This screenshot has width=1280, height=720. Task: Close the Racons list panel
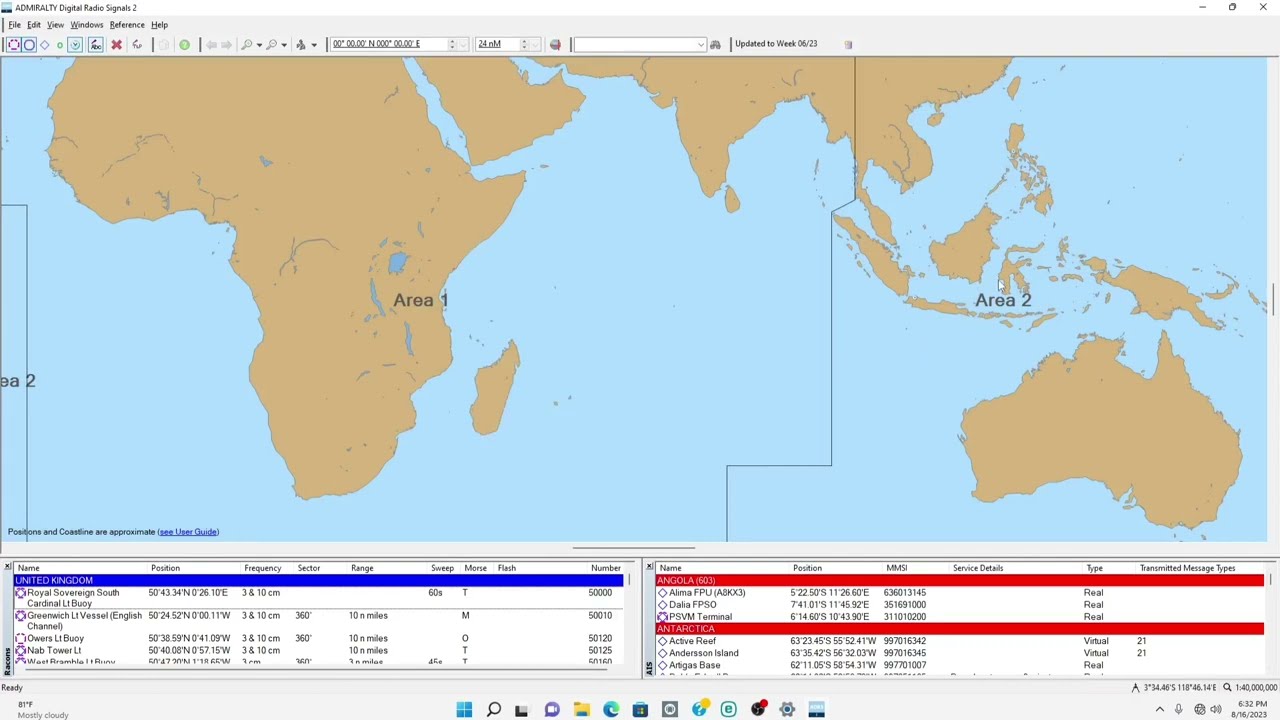click(x=8, y=568)
